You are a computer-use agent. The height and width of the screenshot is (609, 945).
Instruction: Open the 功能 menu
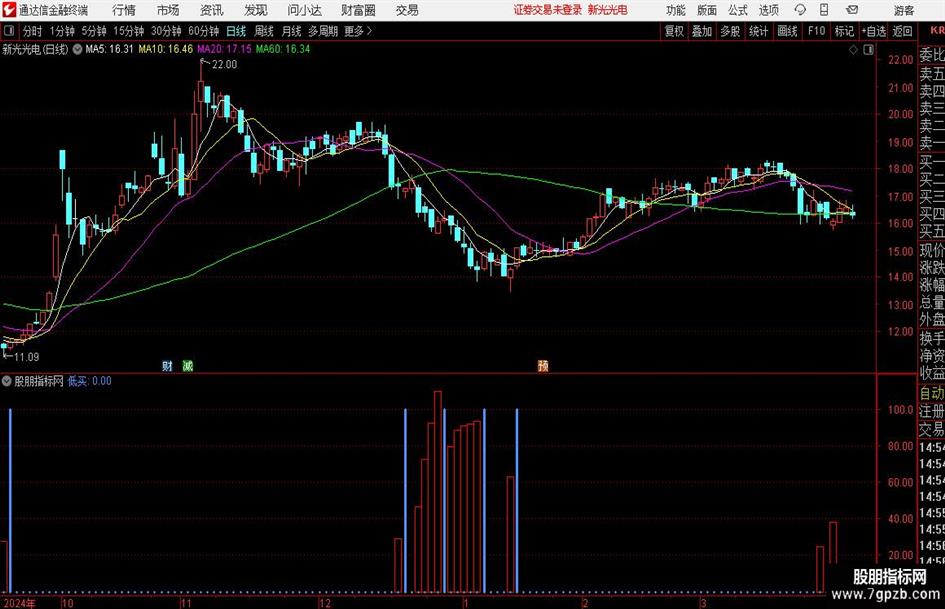coord(676,10)
